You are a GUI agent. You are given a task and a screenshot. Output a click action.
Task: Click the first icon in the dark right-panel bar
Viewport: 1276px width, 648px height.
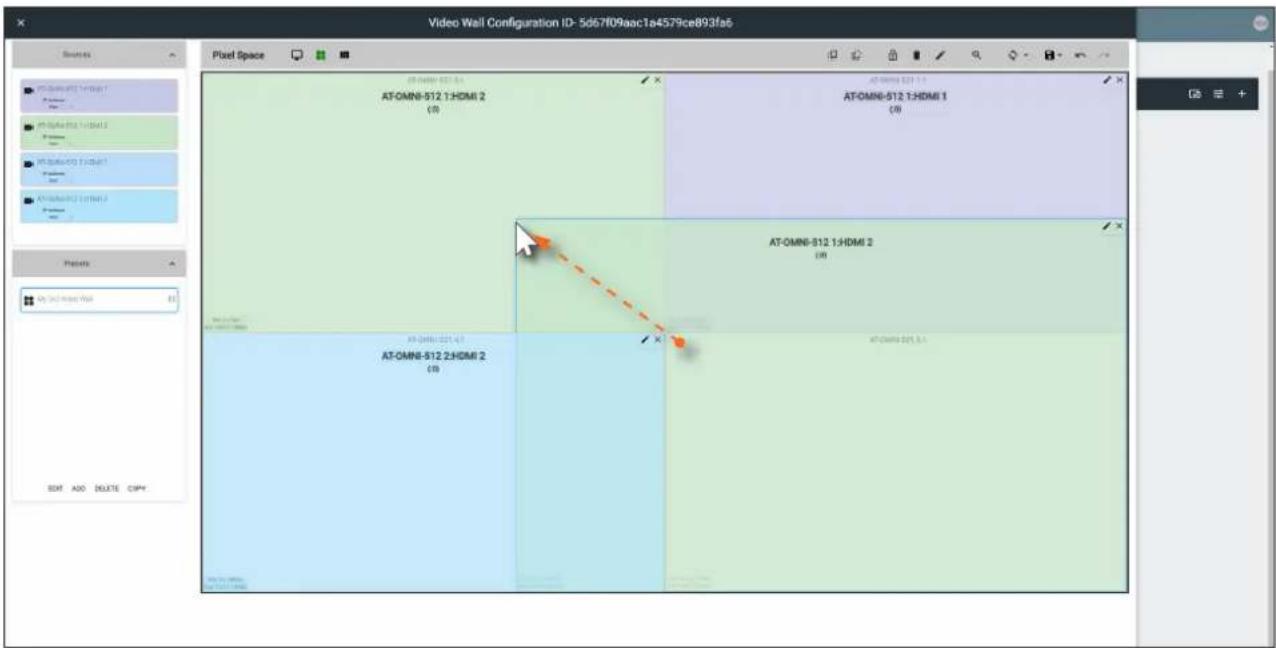[x=1194, y=96]
